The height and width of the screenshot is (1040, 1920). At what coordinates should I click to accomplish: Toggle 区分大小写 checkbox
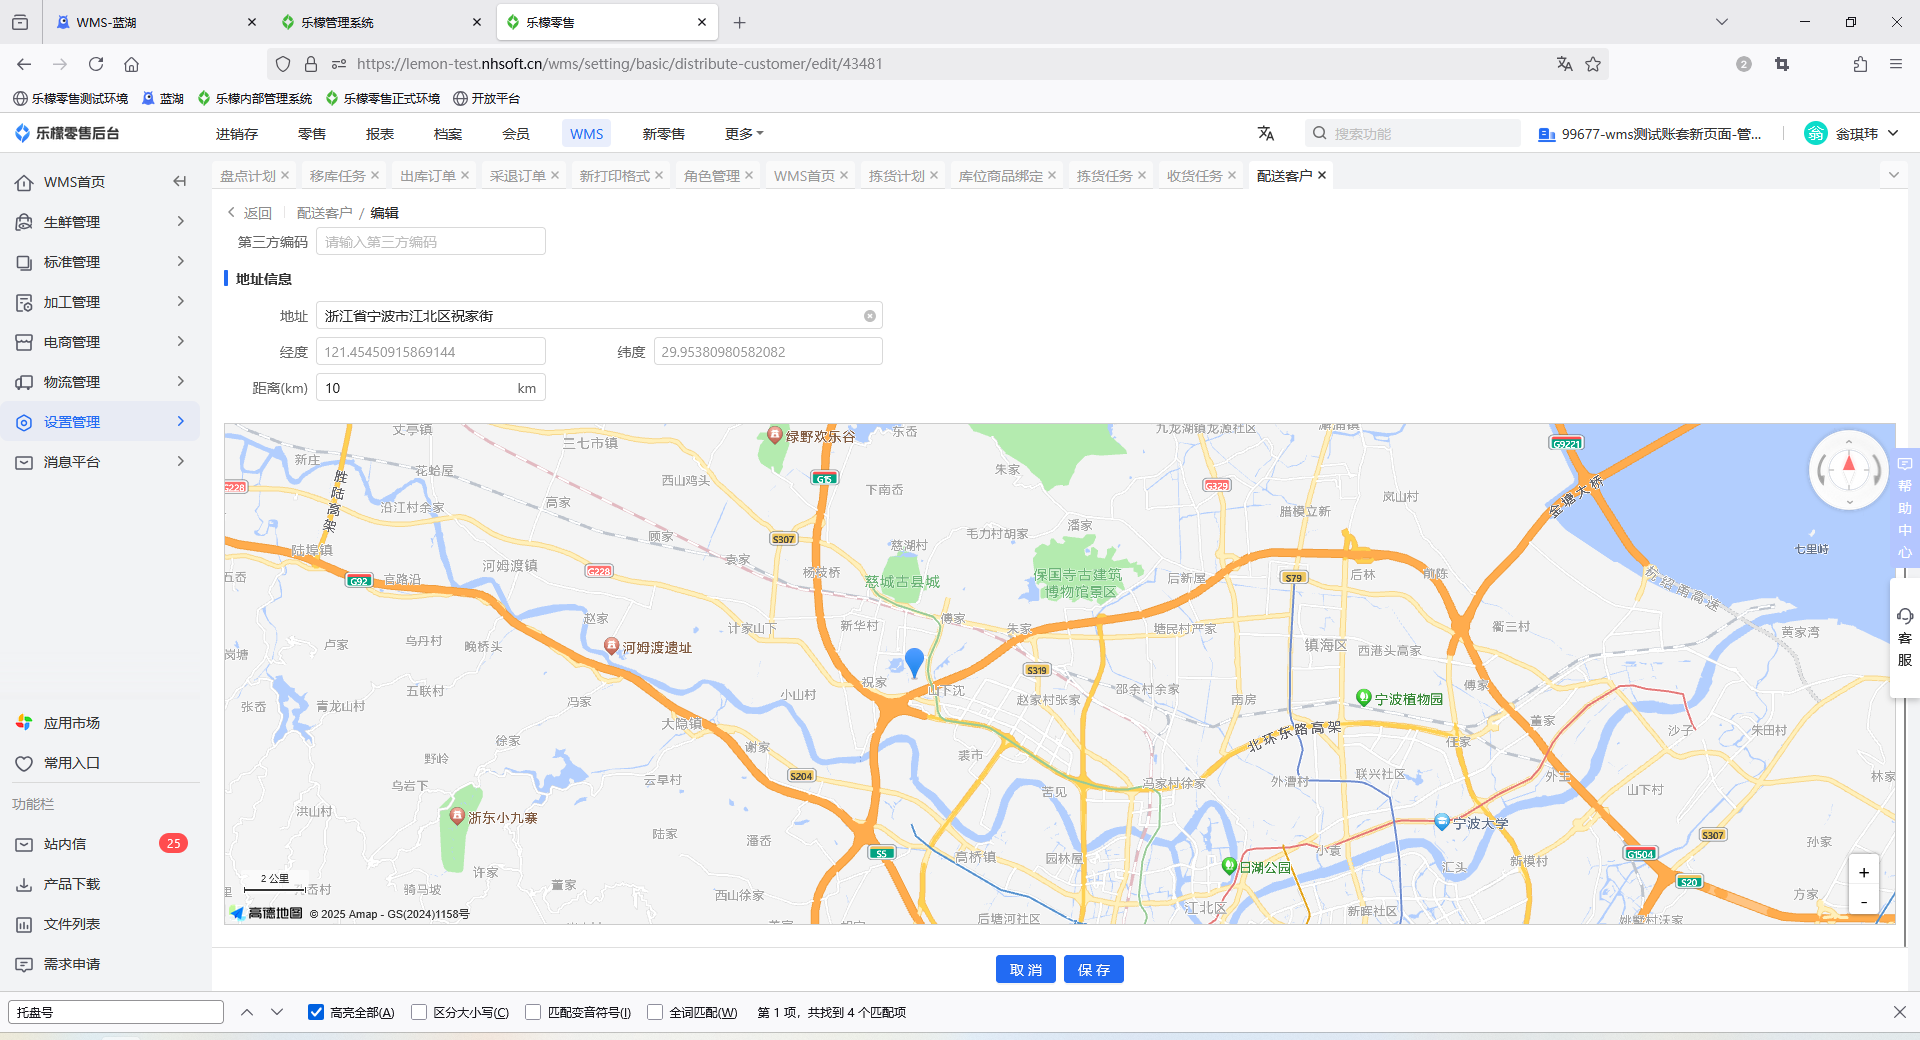pyautogui.click(x=419, y=1012)
